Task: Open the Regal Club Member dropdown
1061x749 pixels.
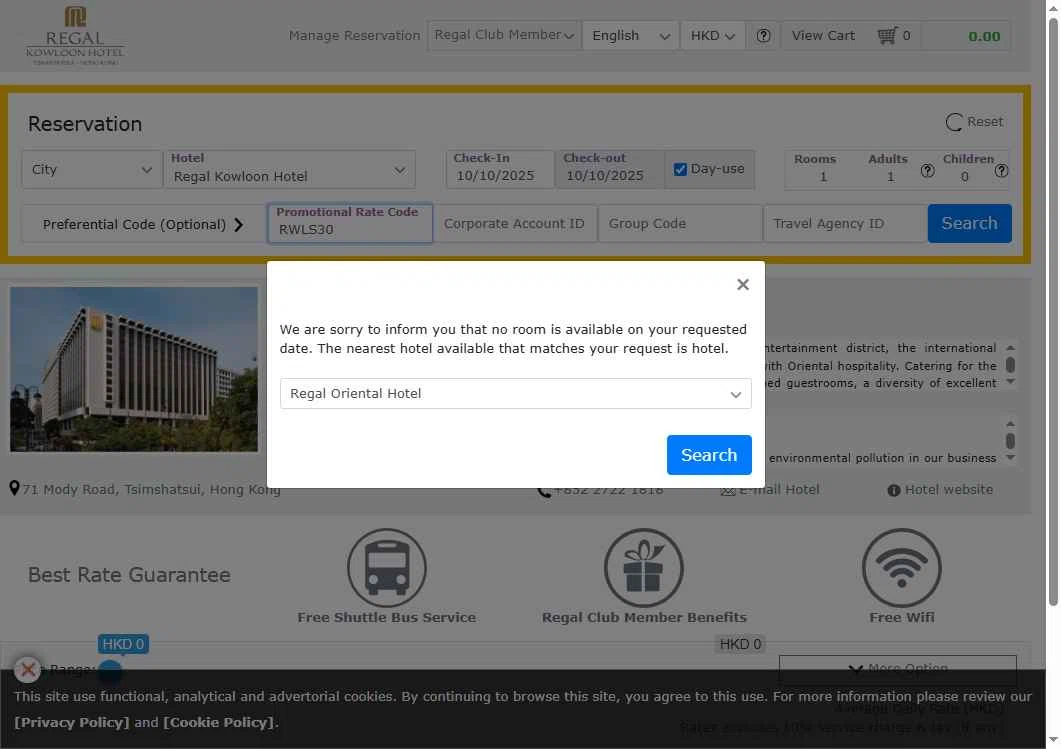Action: coord(504,35)
